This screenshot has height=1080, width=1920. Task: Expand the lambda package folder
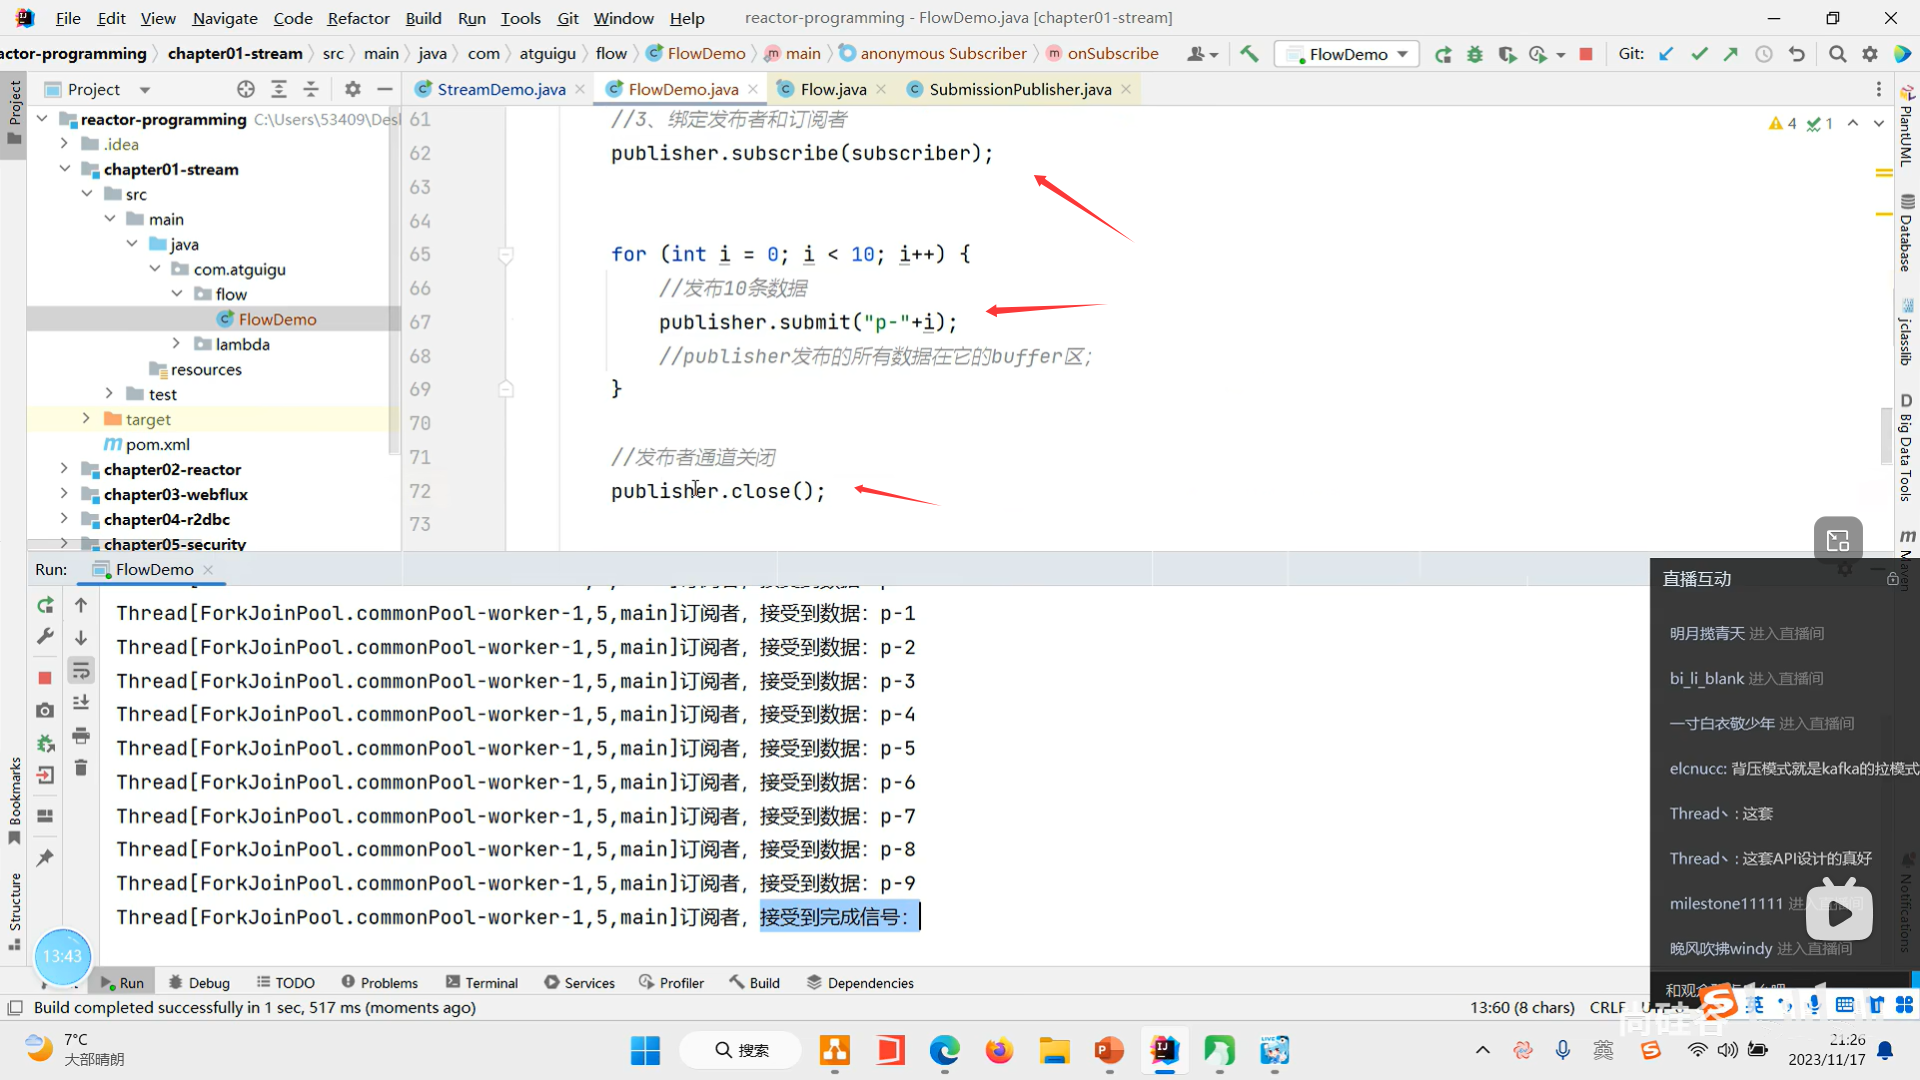tap(177, 344)
